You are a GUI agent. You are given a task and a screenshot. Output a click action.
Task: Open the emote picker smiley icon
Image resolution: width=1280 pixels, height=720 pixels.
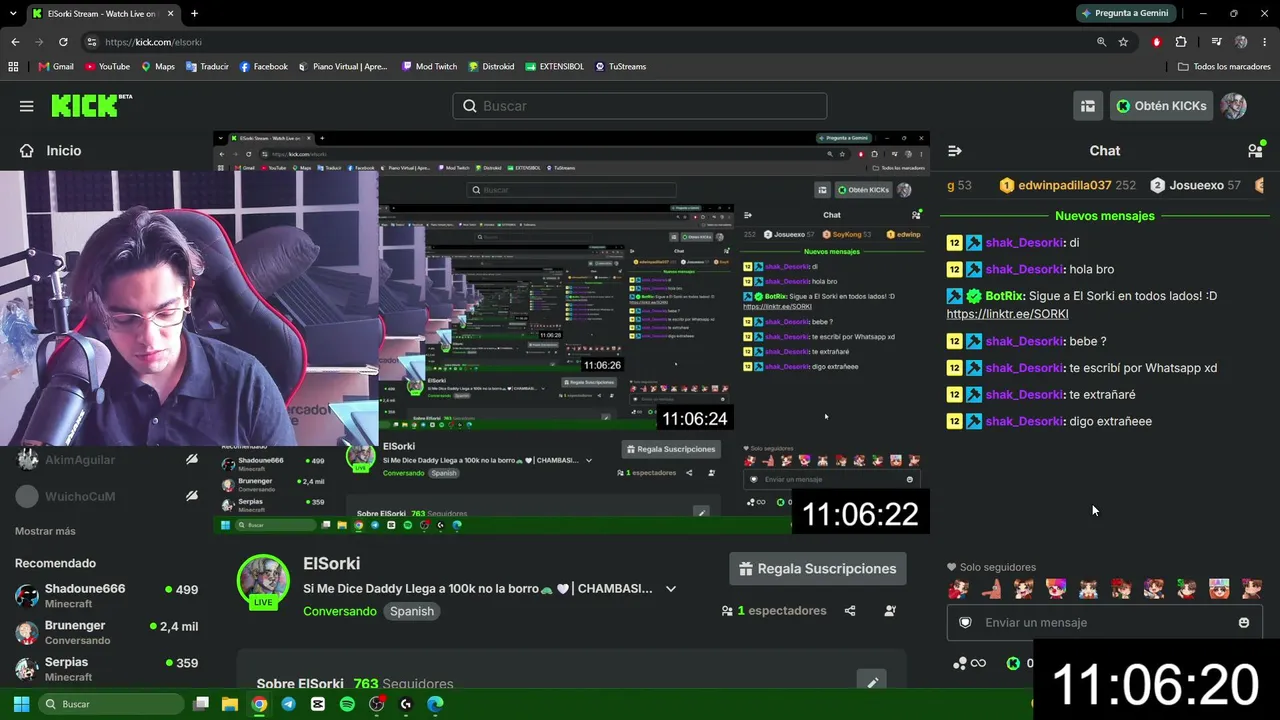(x=1244, y=622)
